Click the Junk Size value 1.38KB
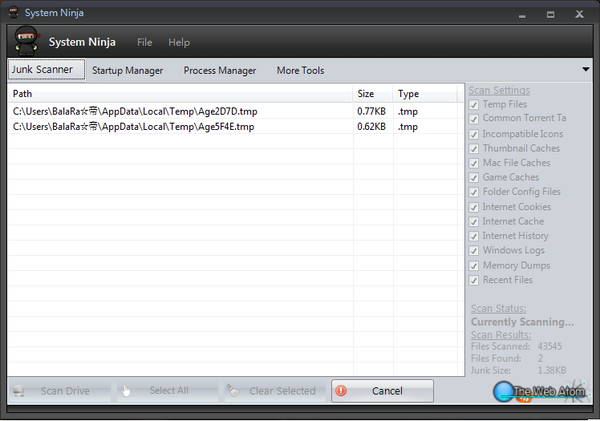This screenshot has height=421, width=600. (x=552, y=370)
